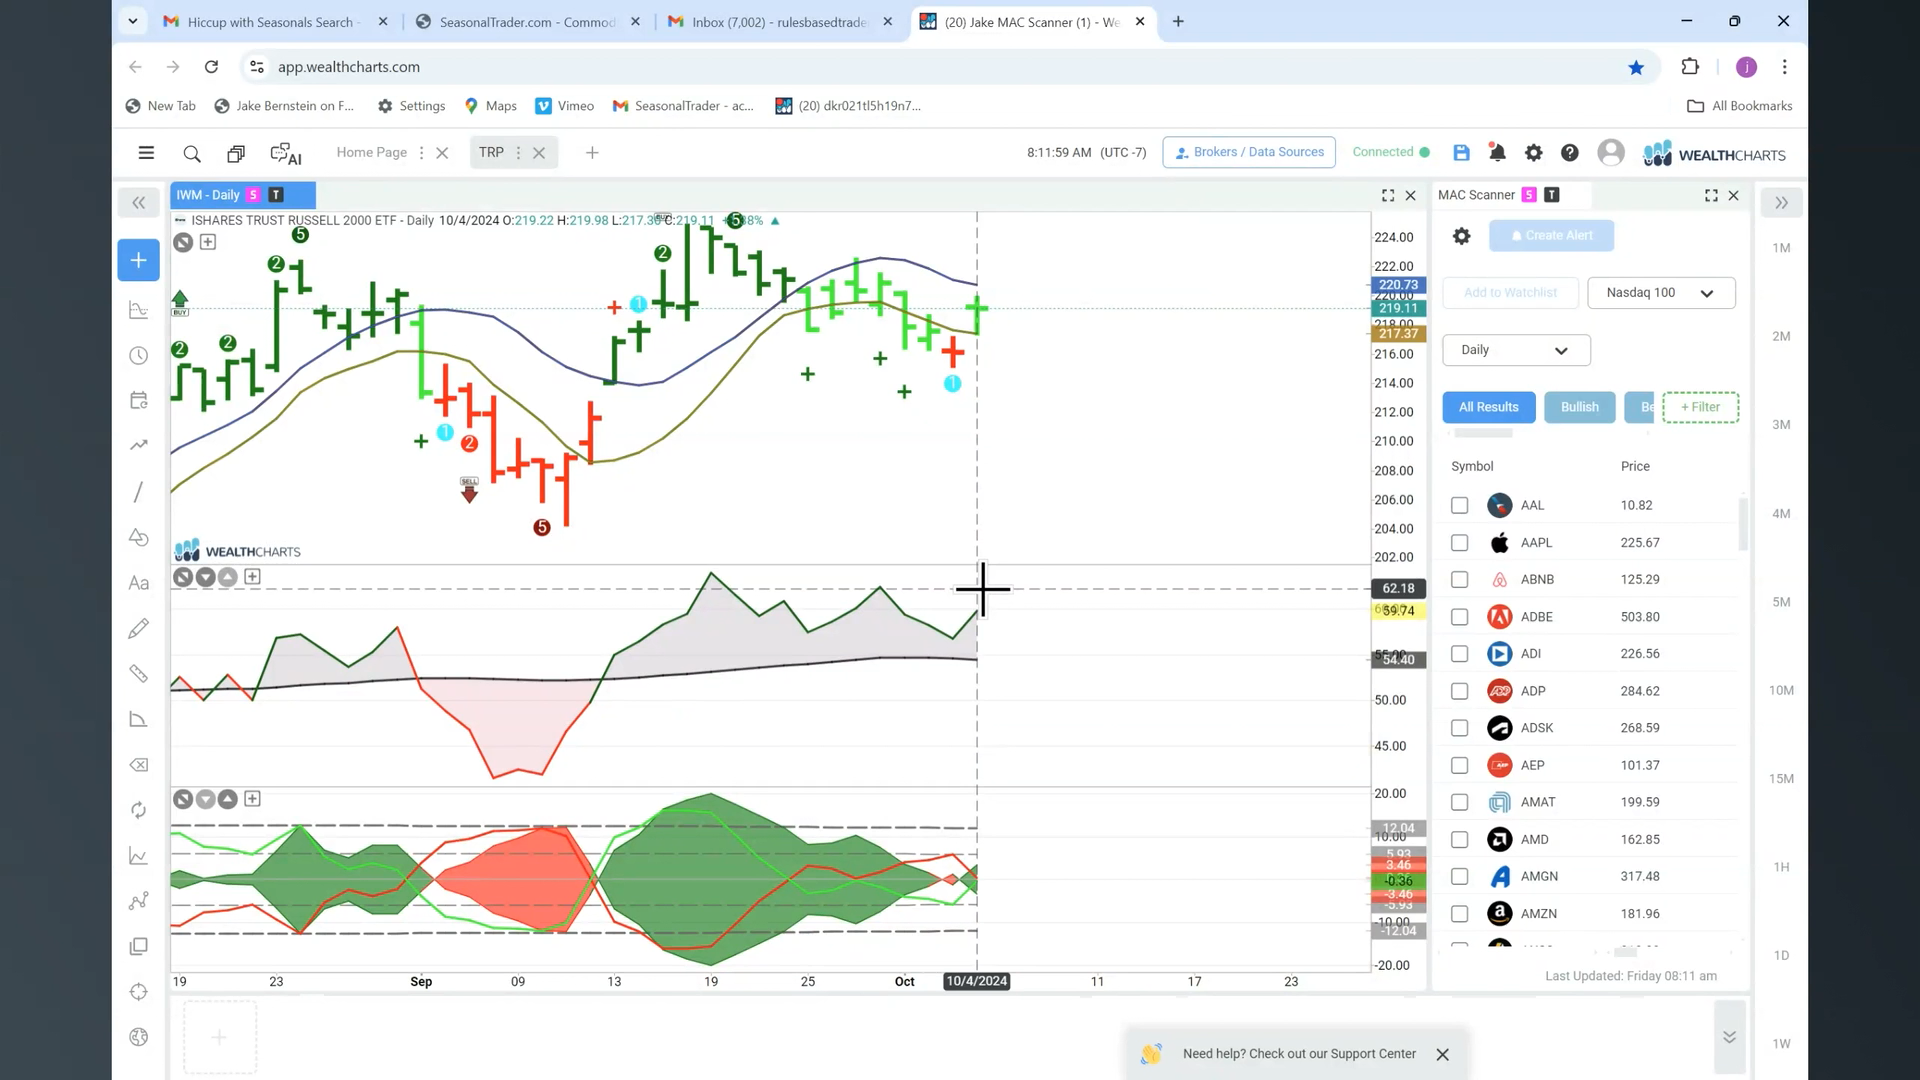
Task: Tick the AMZN checkbox
Action: 1460,914
